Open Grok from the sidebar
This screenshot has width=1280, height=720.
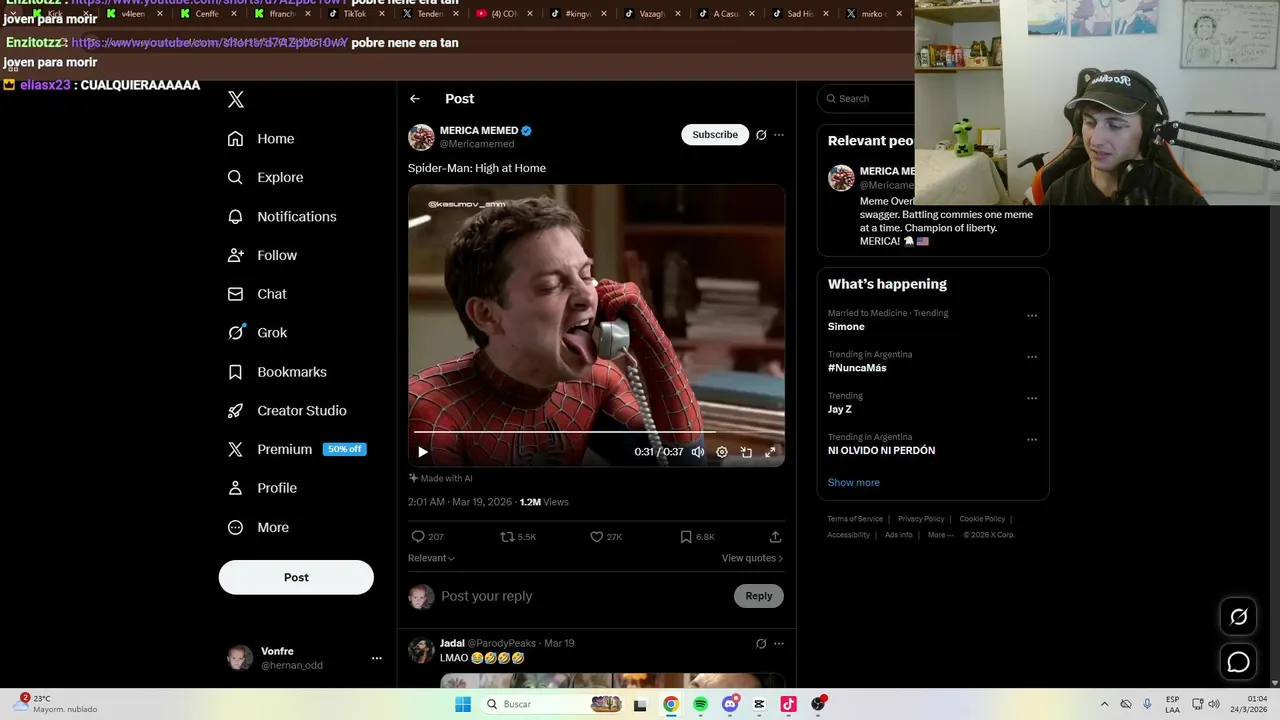pos(257,333)
